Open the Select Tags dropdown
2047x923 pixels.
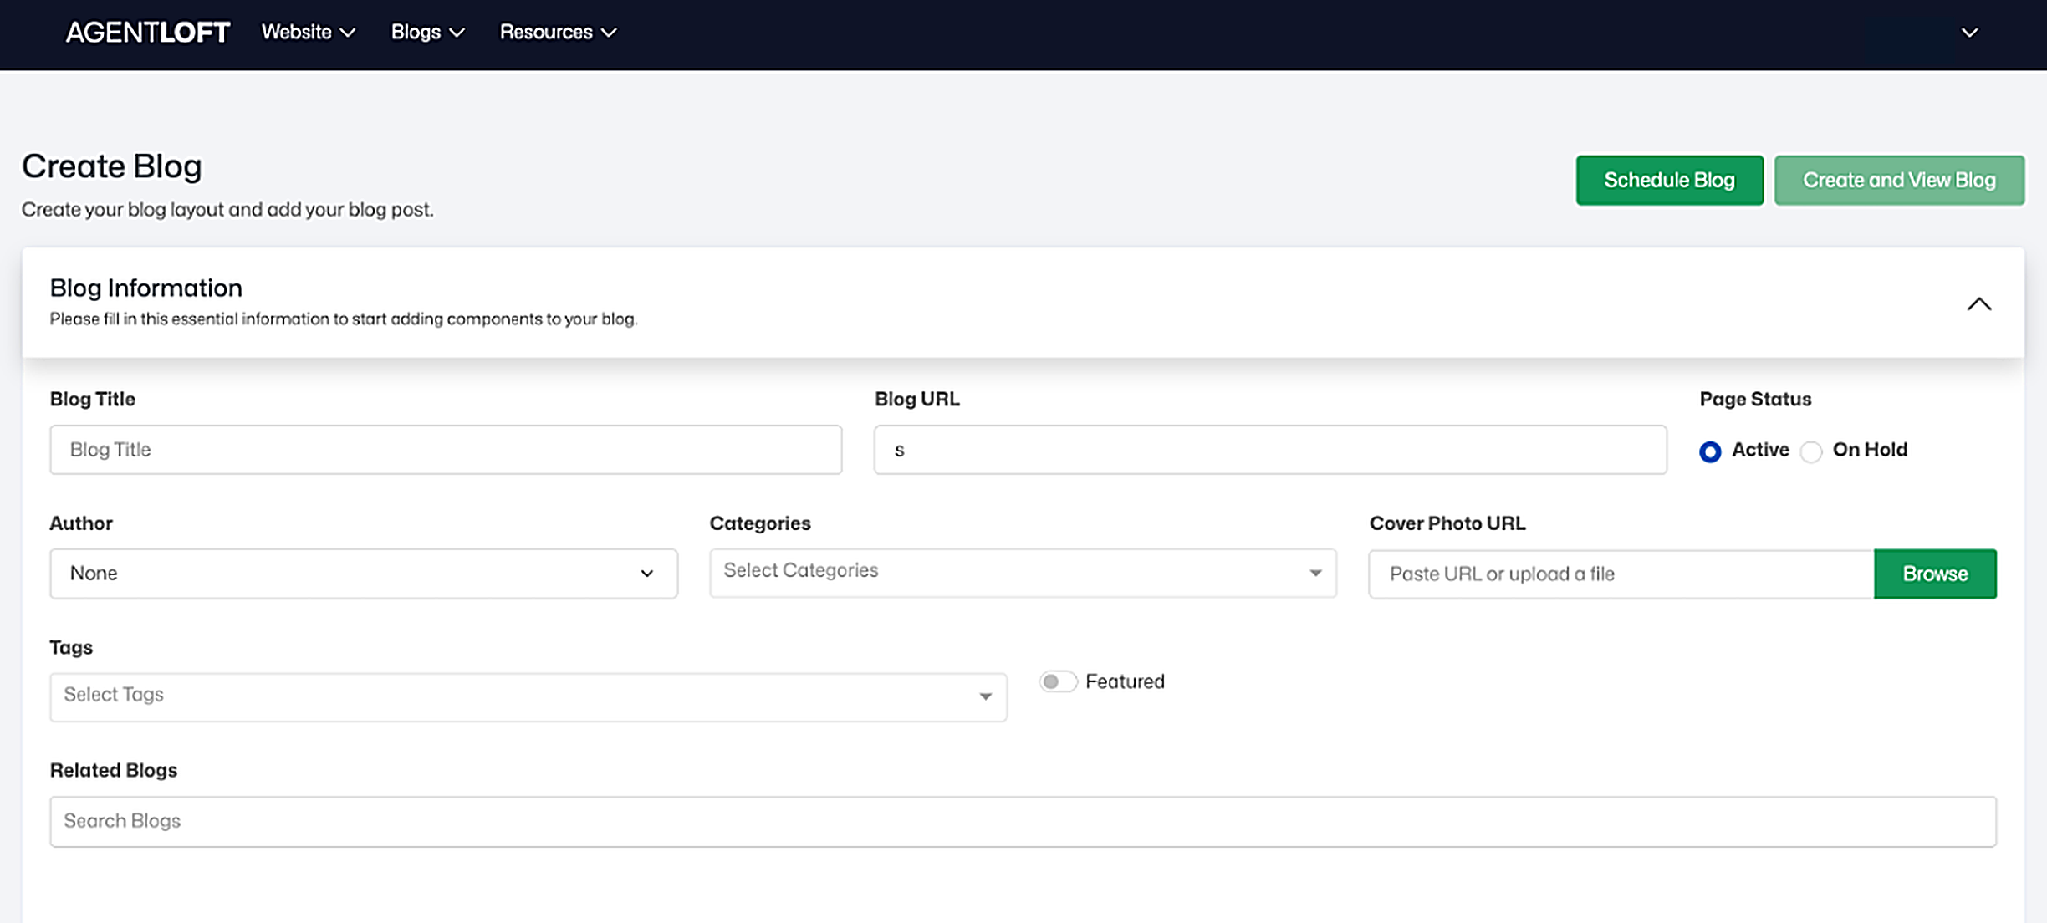coord(528,697)
